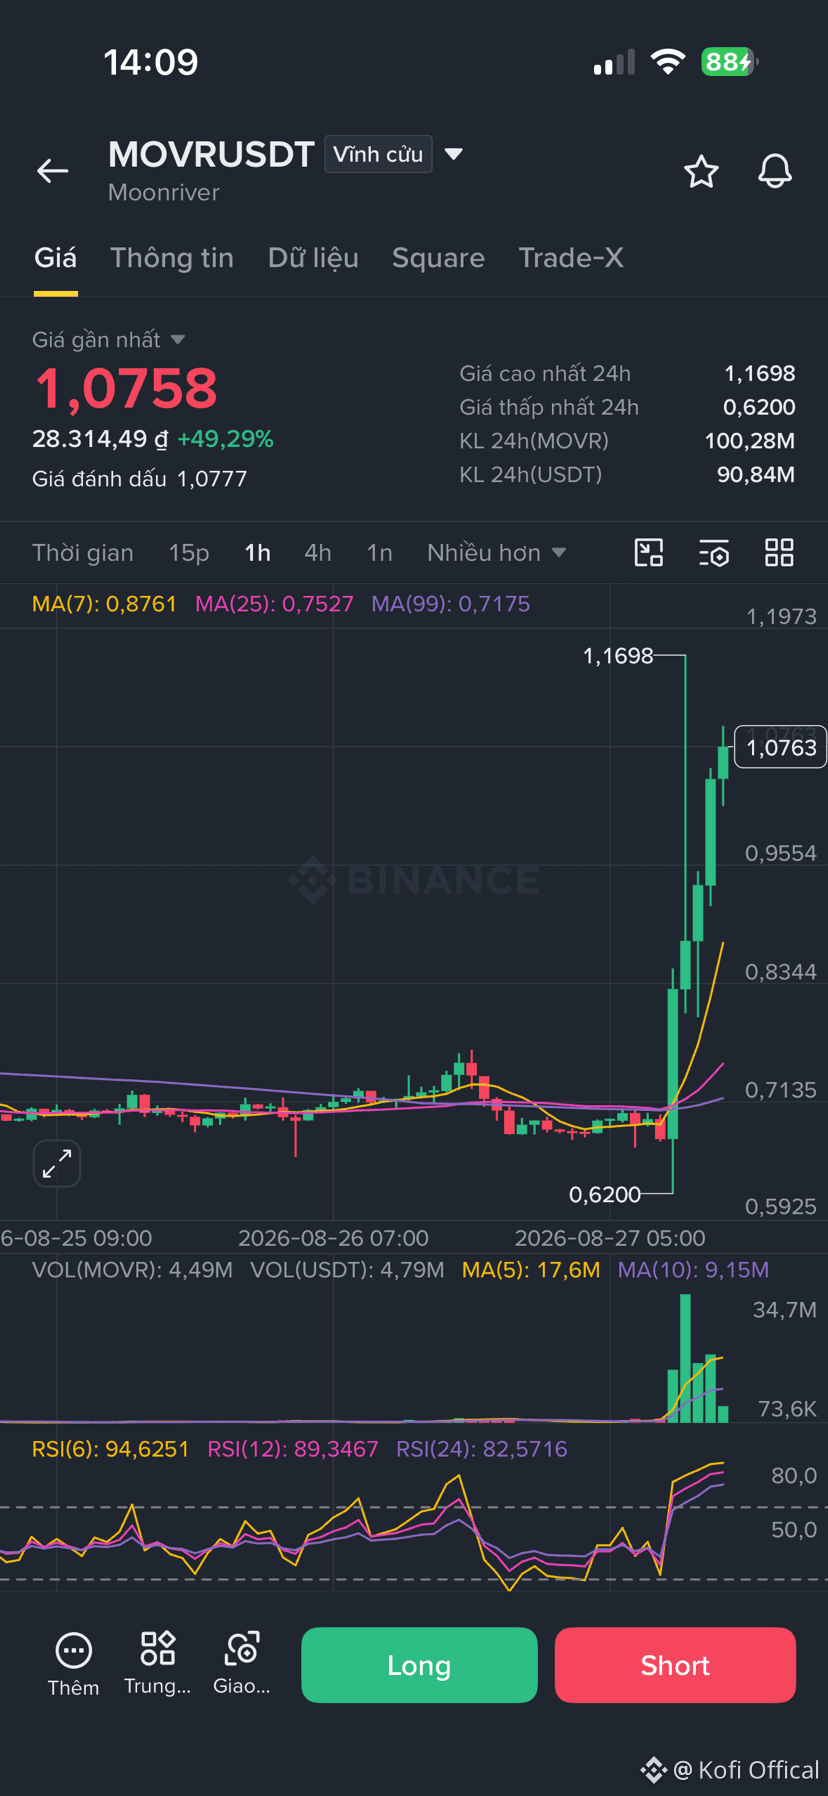828x1796 pixels.
Task: Tap the 0,6200 low marker on chart
Action: [605, 1194]
